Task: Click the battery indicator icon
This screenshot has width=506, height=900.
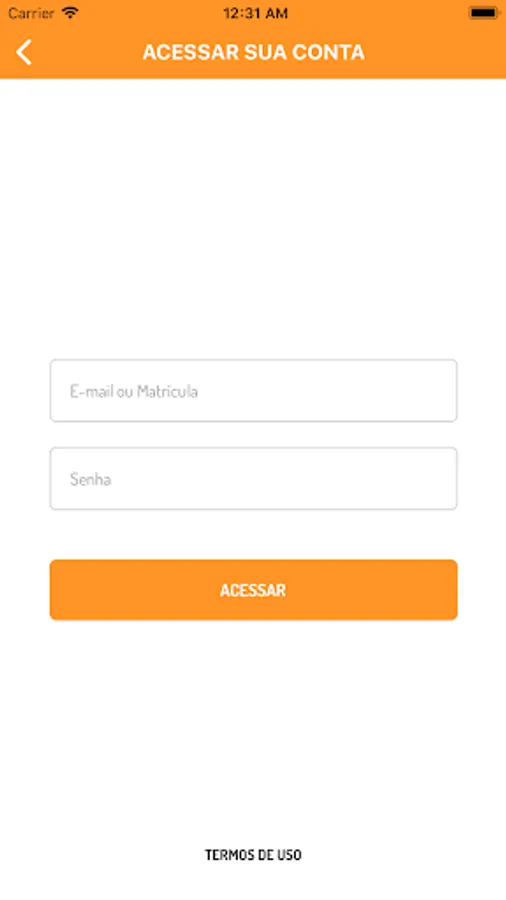Action: click(484, 13)
